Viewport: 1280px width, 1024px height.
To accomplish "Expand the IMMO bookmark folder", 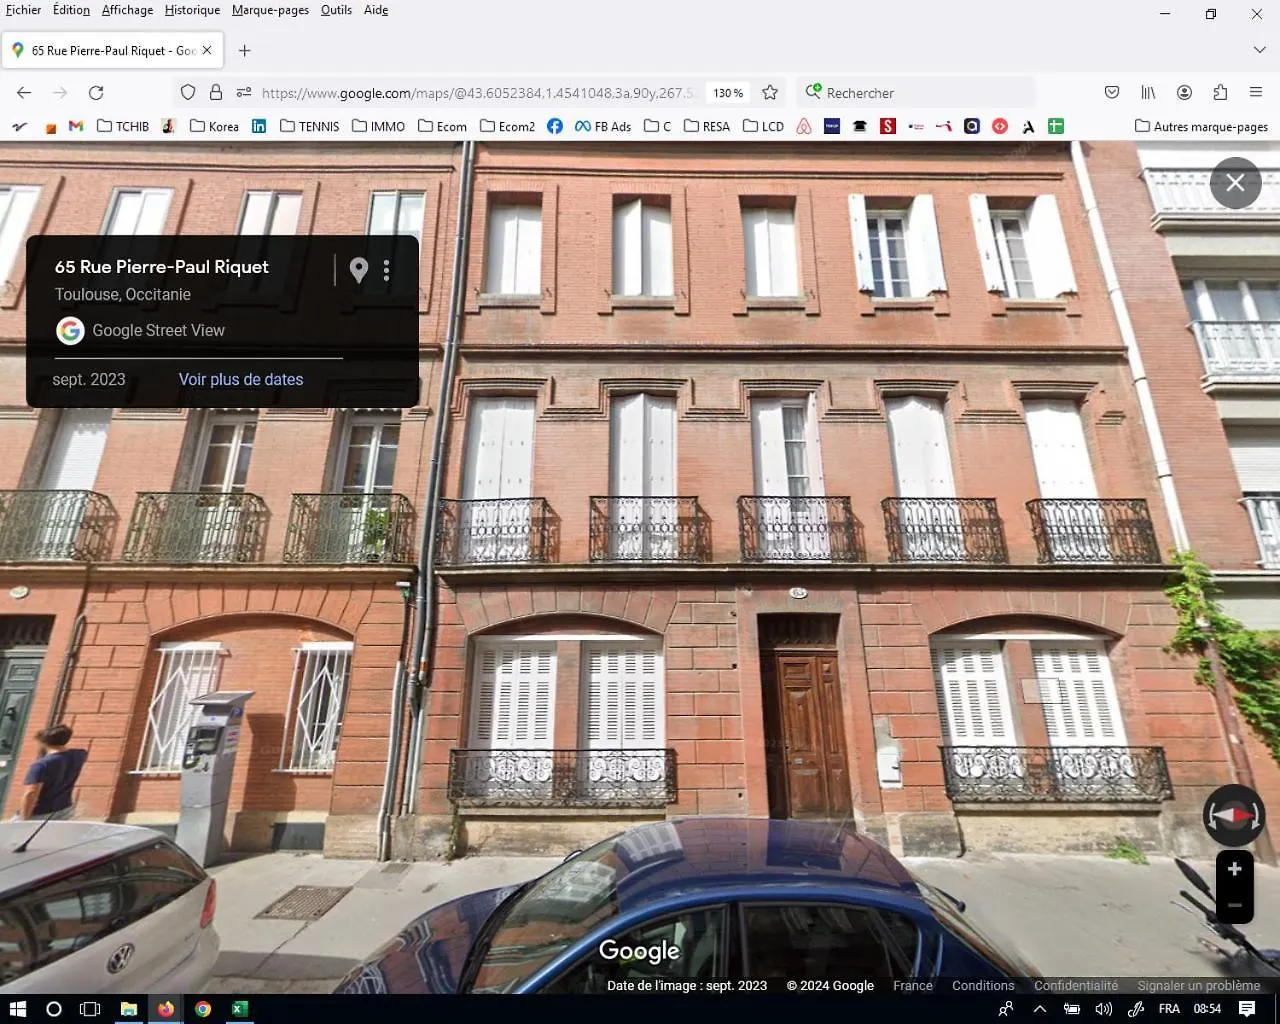I will click(378, 126).
